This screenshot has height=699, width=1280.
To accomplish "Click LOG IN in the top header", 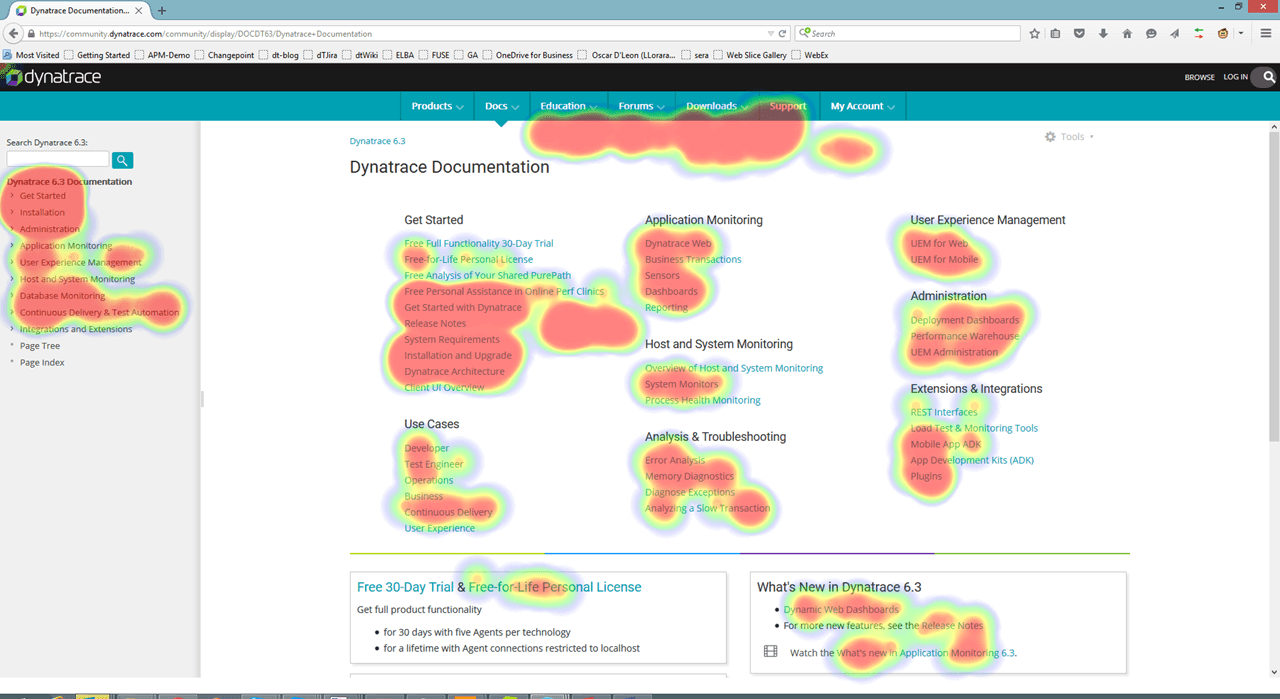I will [1235, 77].
